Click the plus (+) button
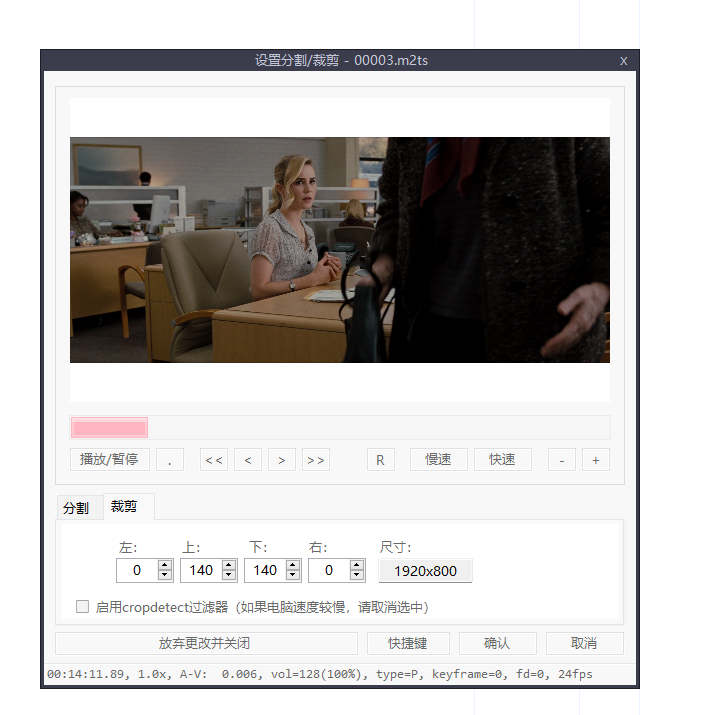Screen dimensions: 720x715 click(596, 460)
